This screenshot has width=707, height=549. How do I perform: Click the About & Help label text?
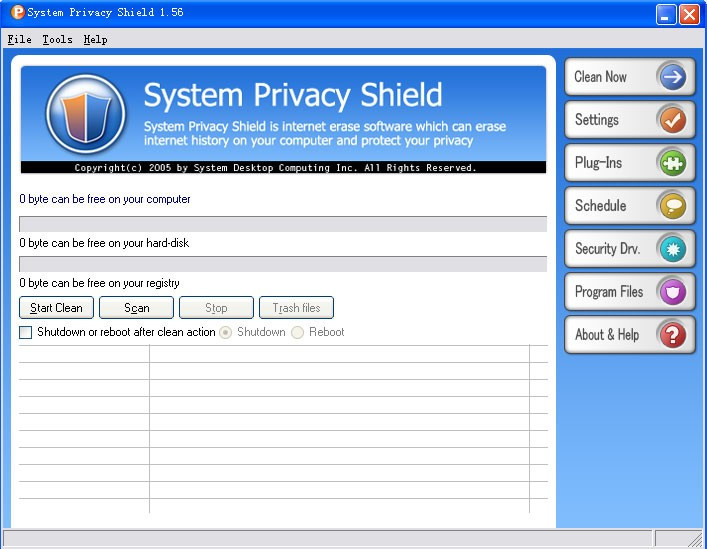[x=607, y=335]
